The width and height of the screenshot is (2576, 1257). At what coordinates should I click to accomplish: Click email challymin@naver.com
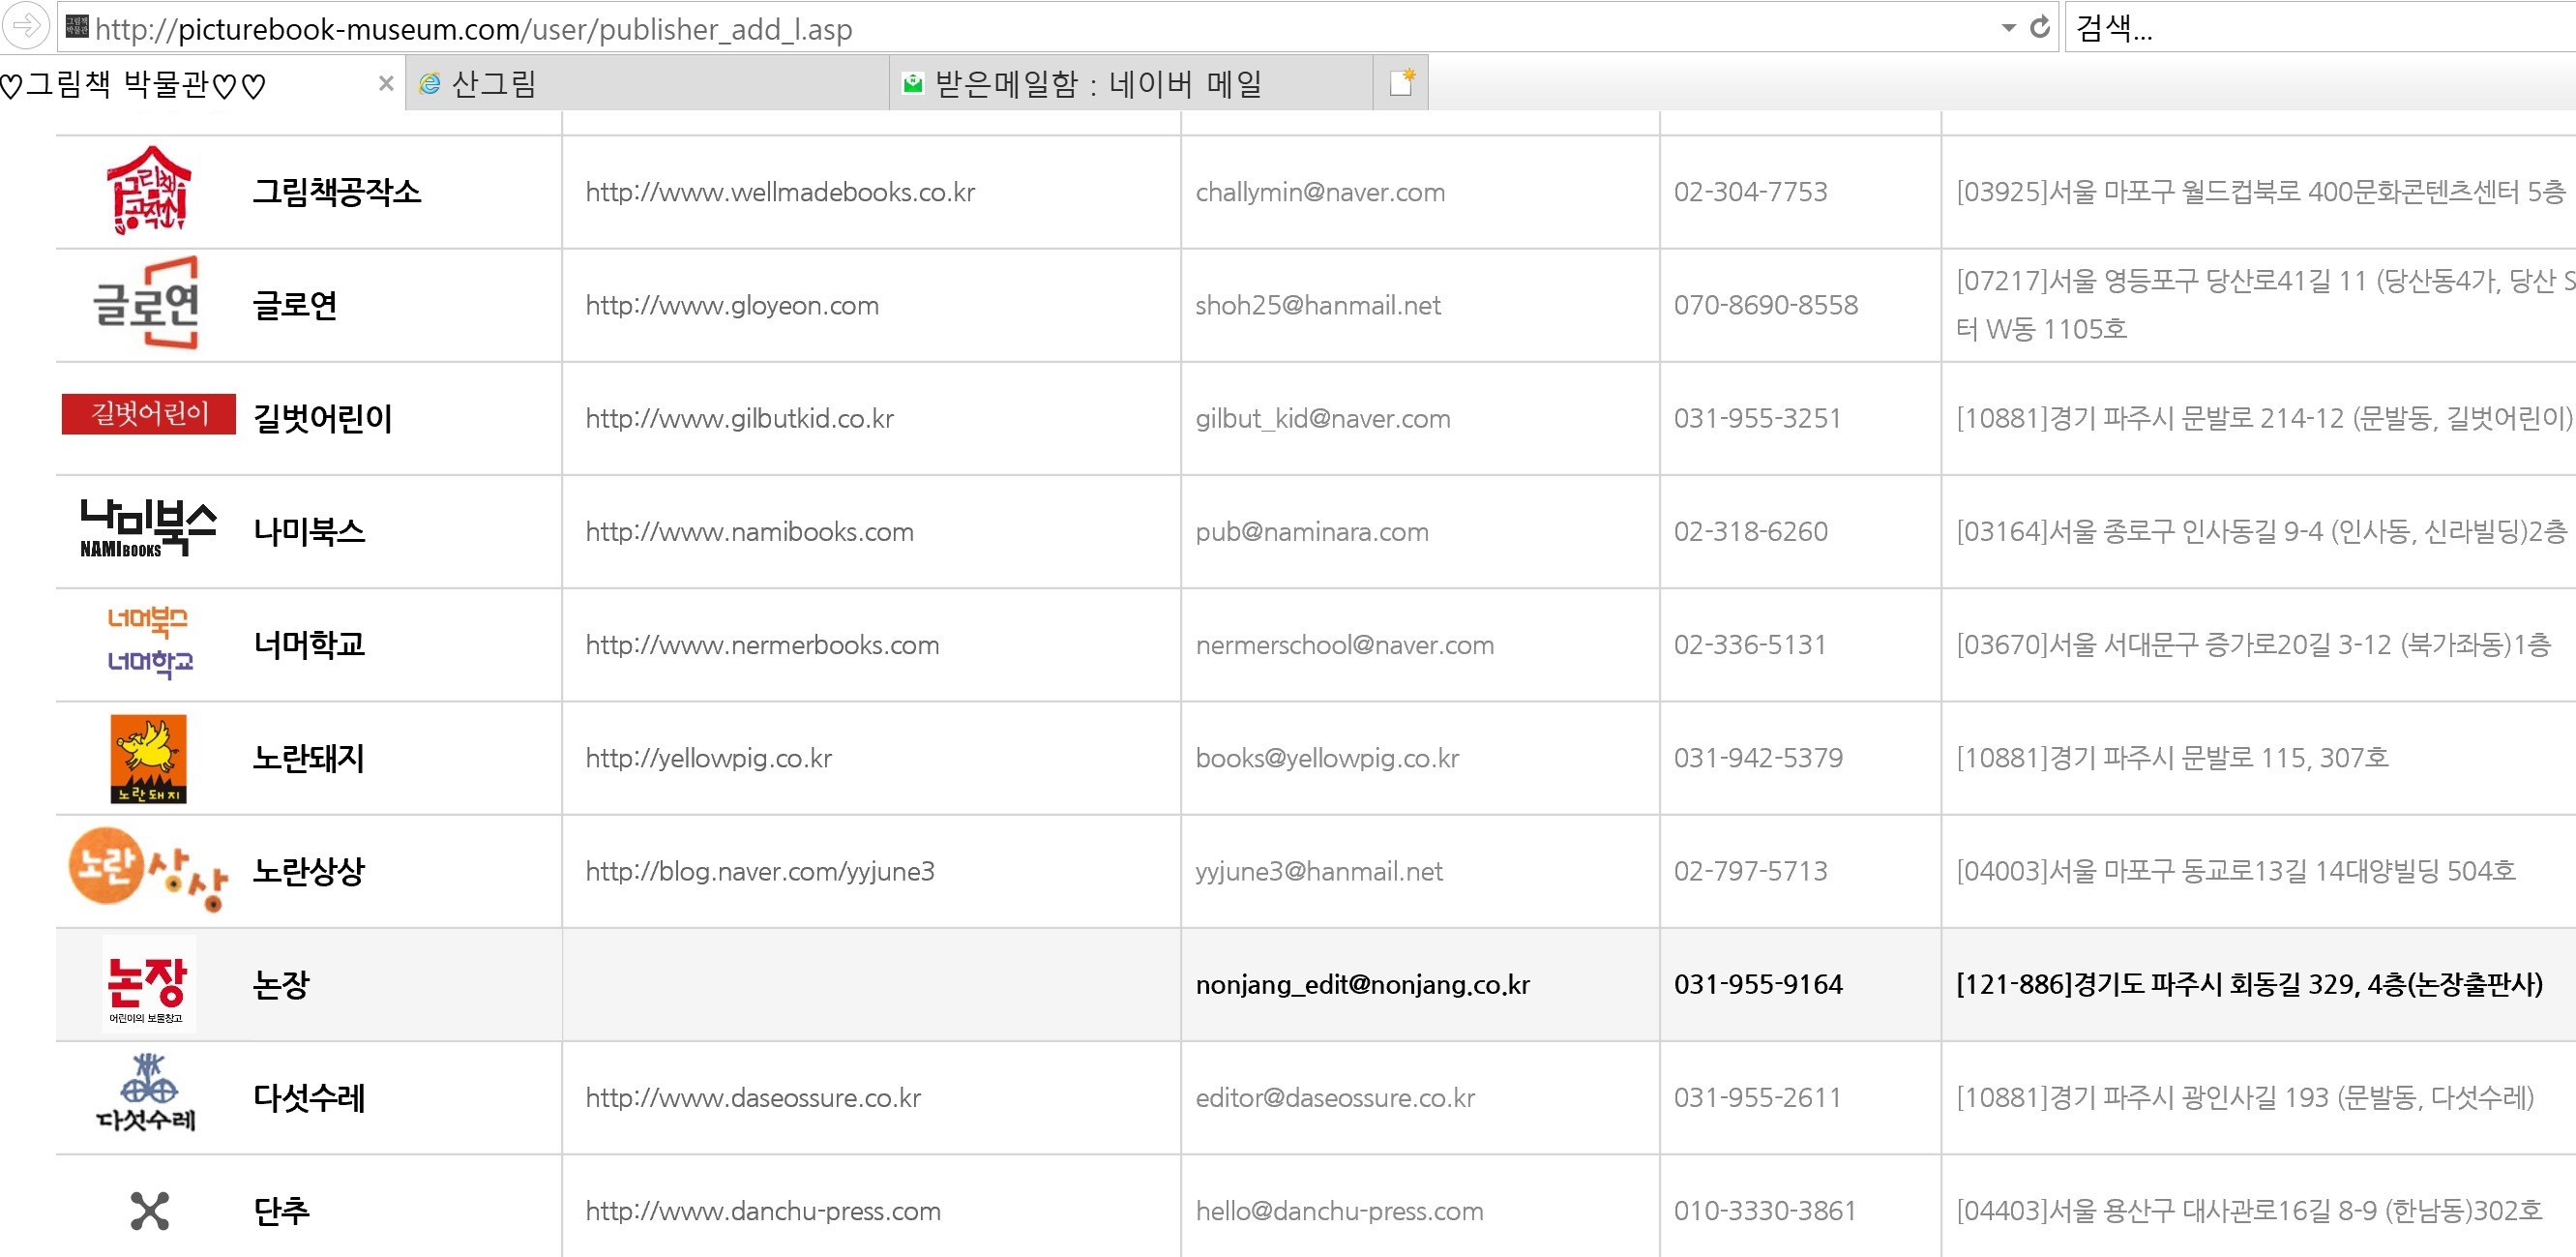[x=1320, y=192]
